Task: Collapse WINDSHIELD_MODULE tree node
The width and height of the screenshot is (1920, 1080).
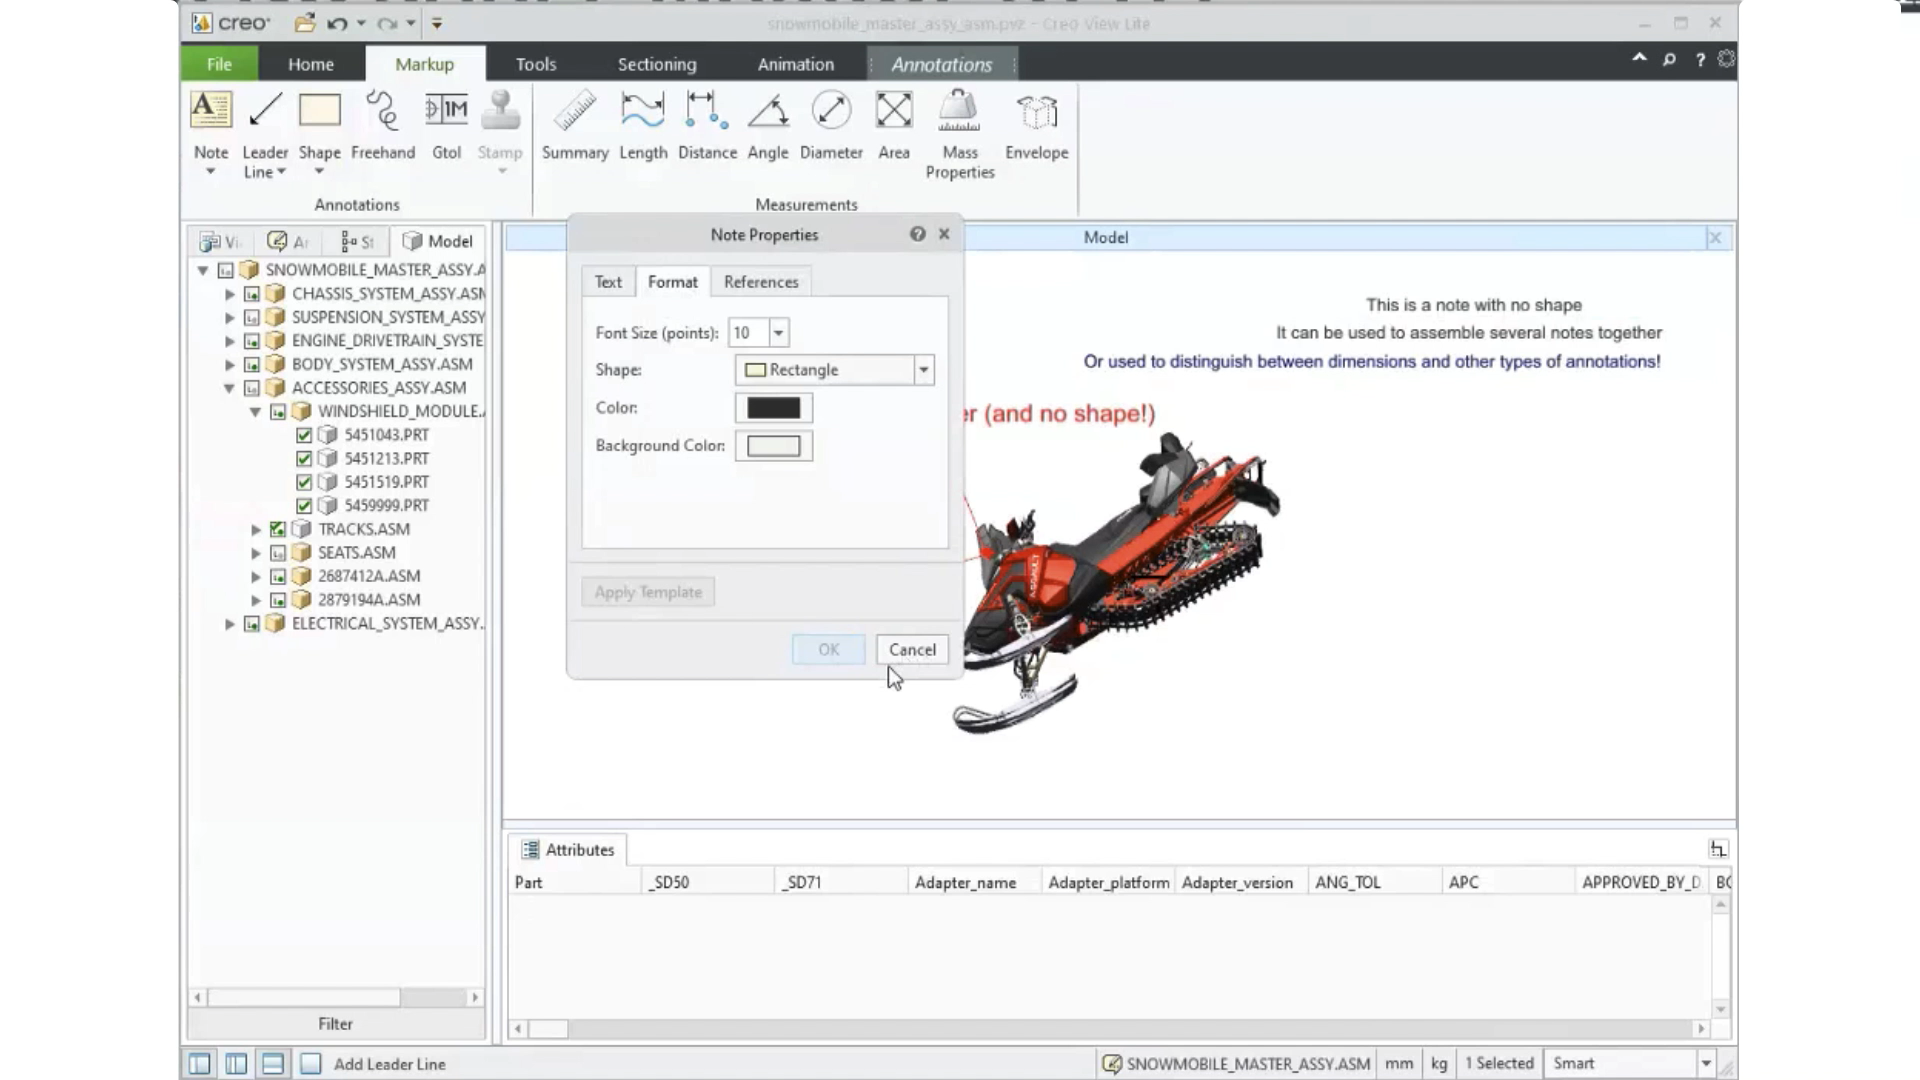Action: [x=256, y=412]
